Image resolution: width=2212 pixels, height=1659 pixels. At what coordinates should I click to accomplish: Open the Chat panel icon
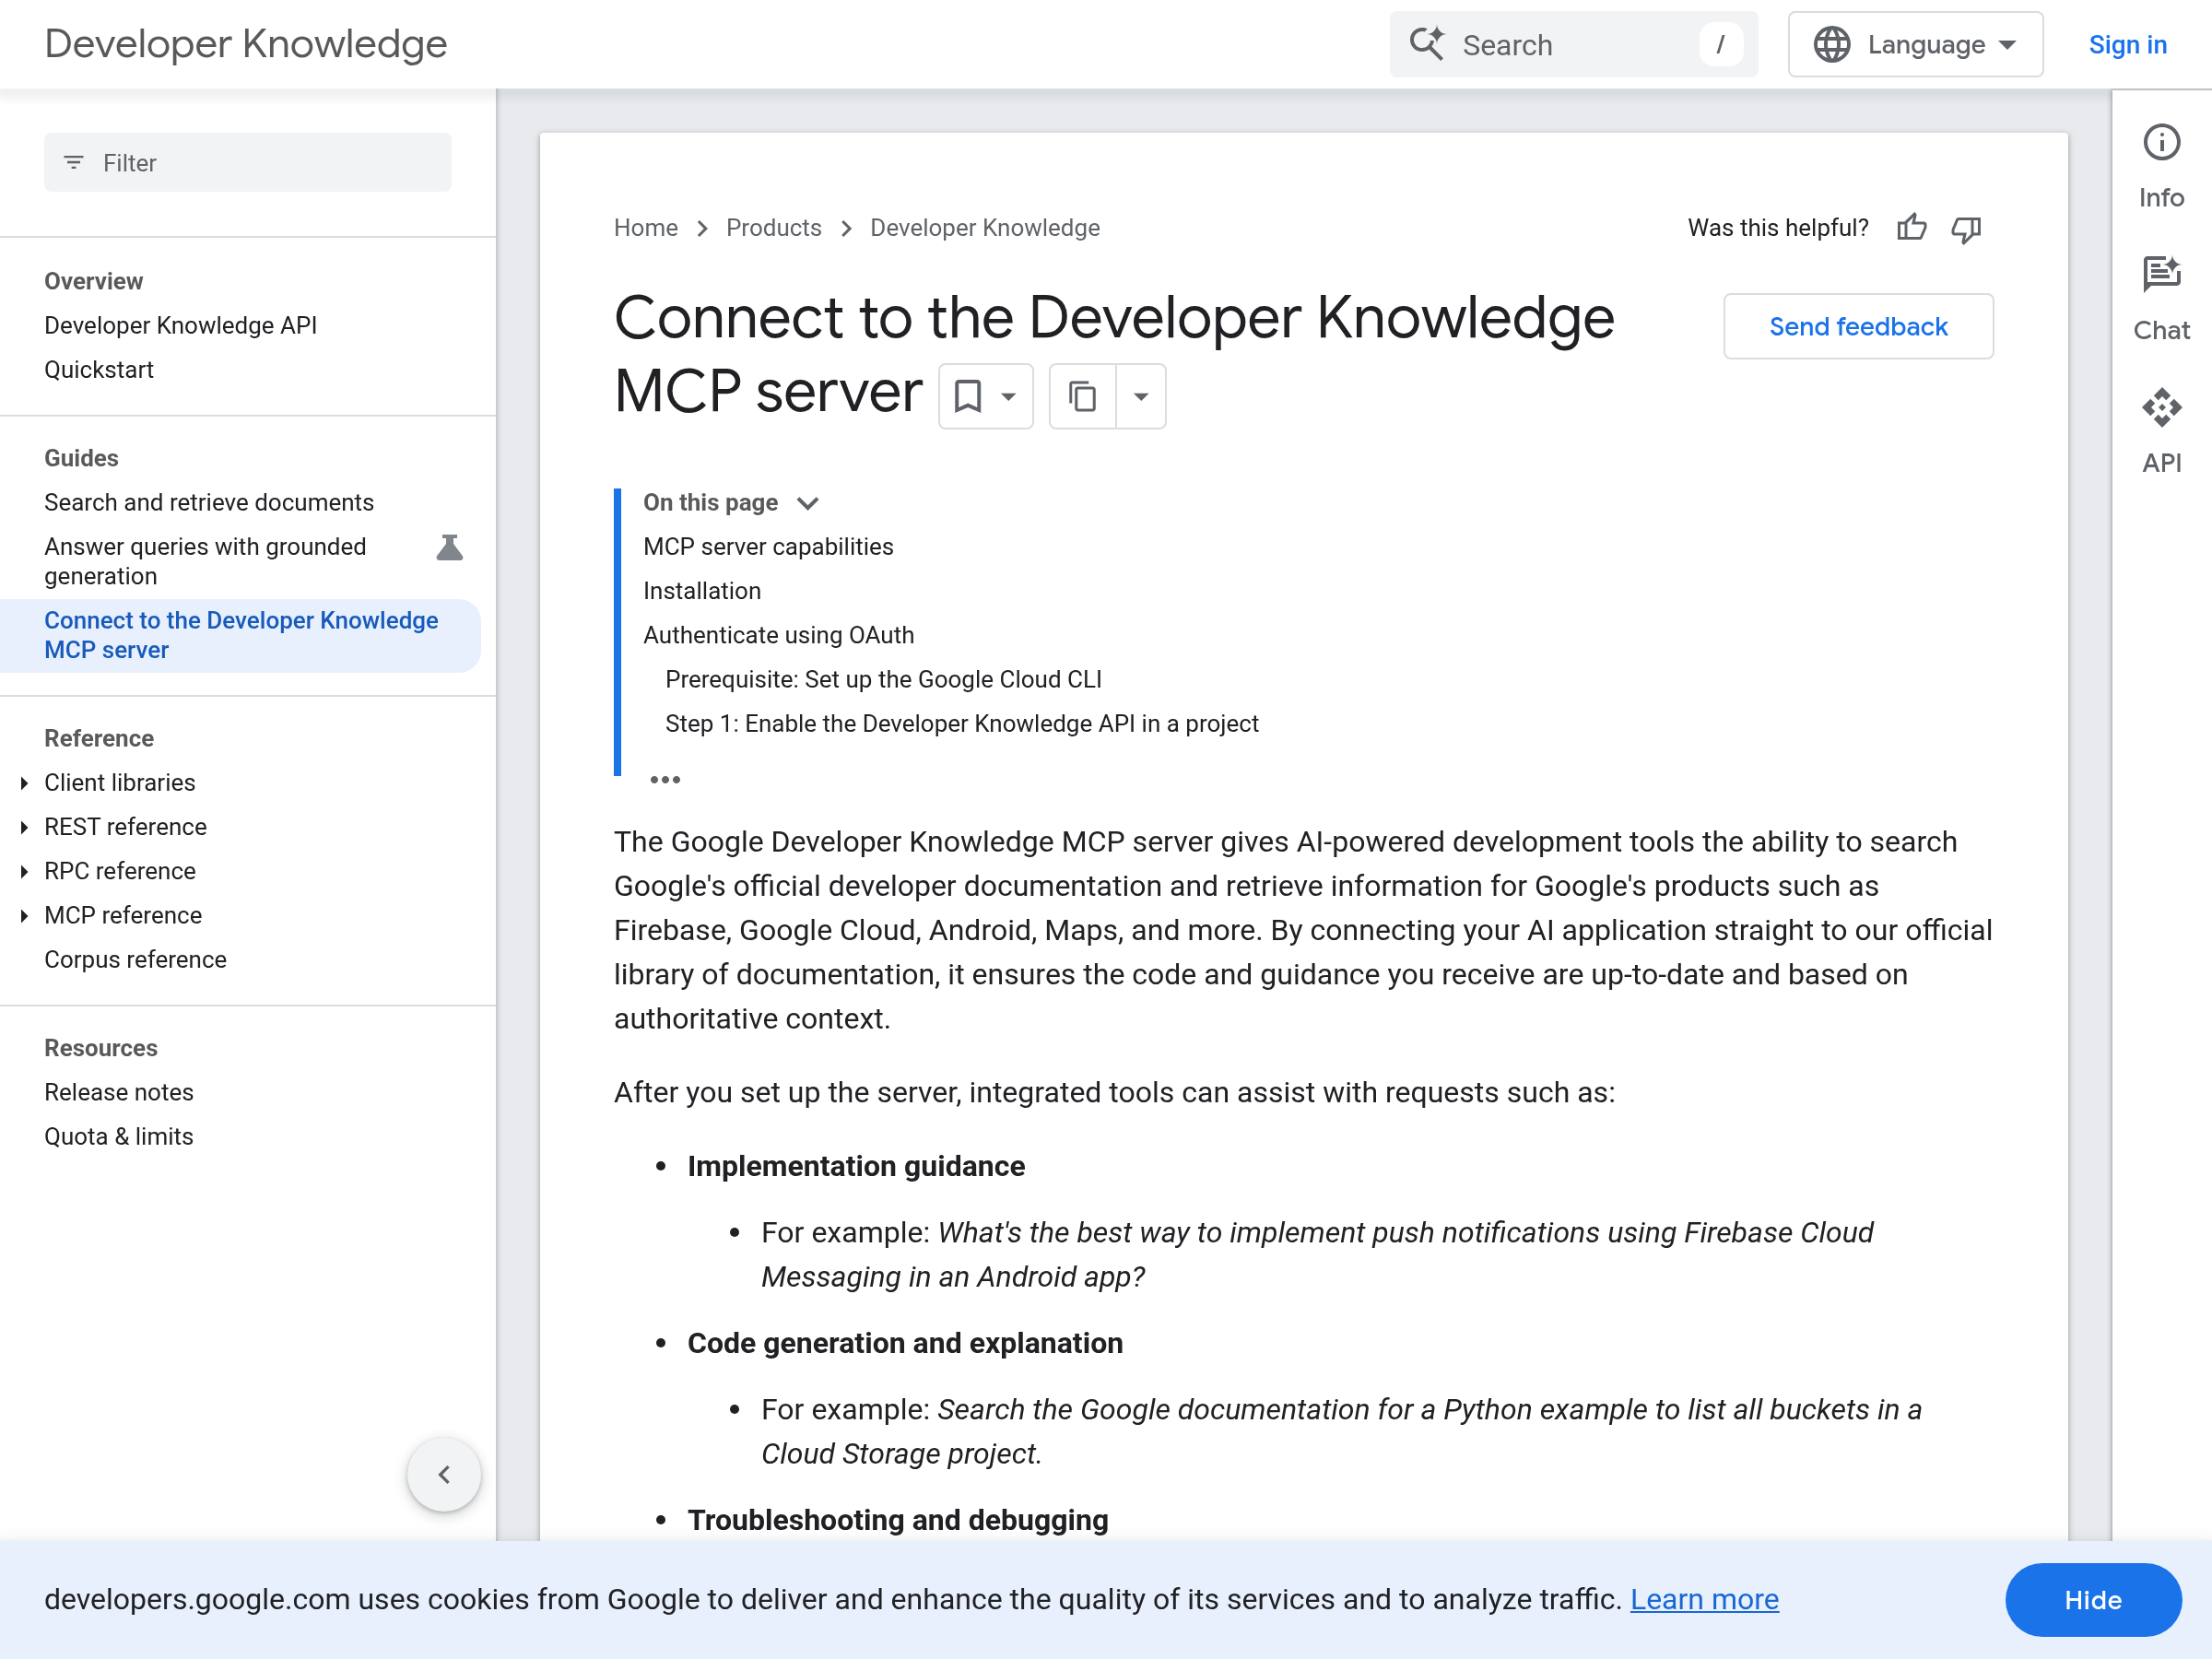(x=2161, y=274)
